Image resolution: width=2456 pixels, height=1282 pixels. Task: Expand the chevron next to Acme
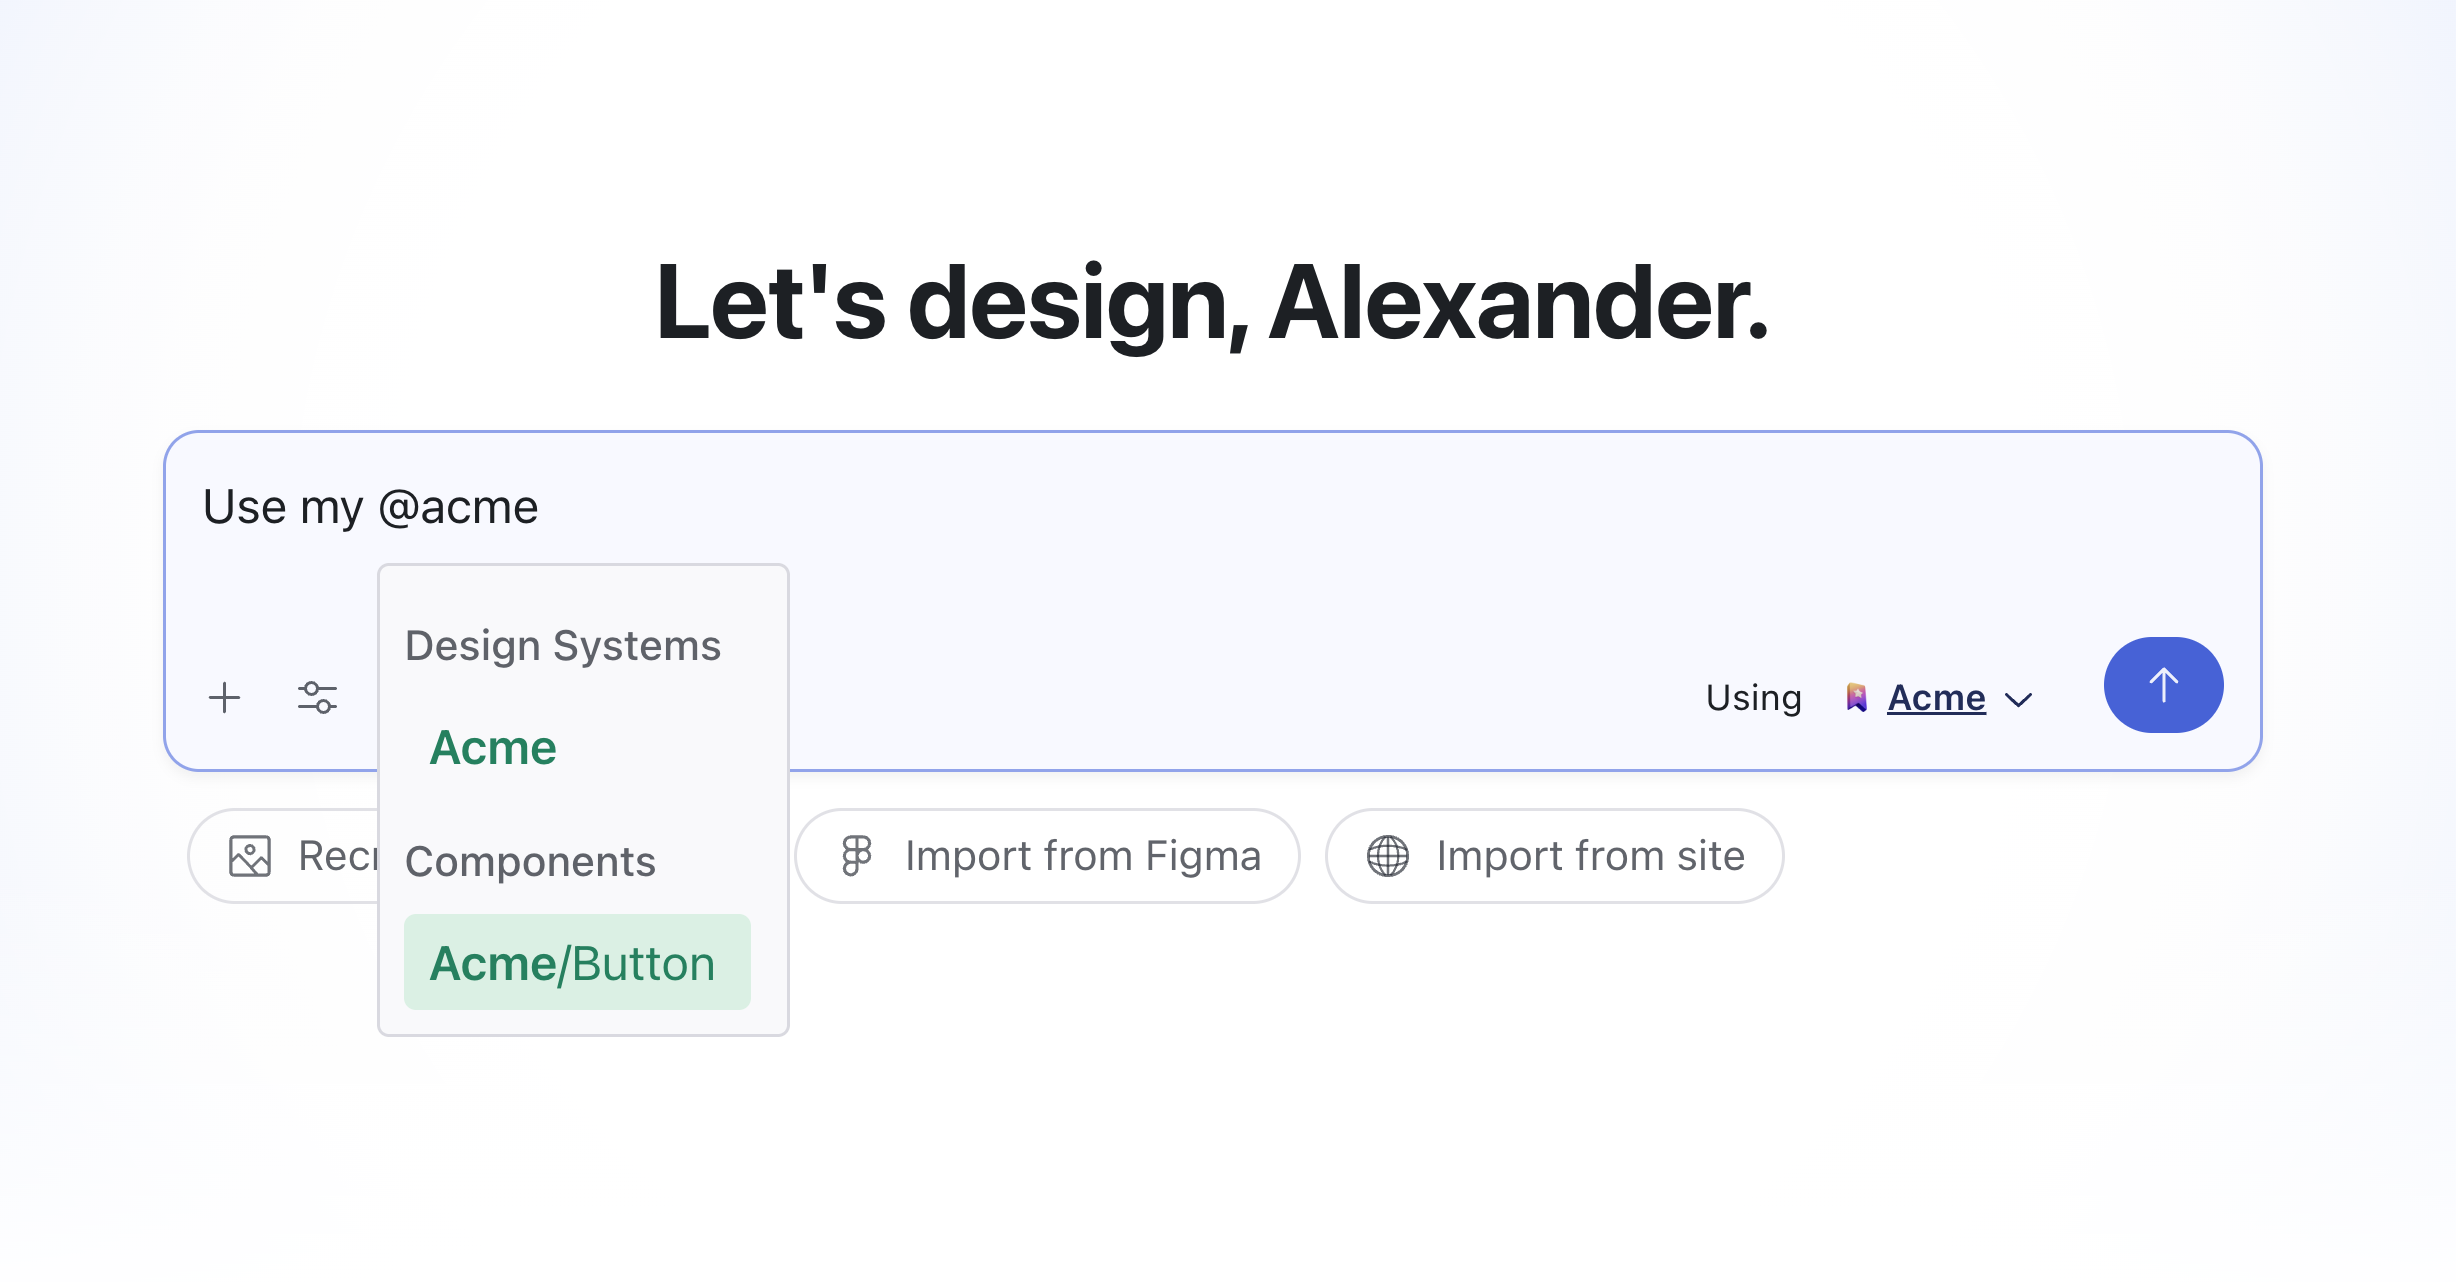point(2019,699)
